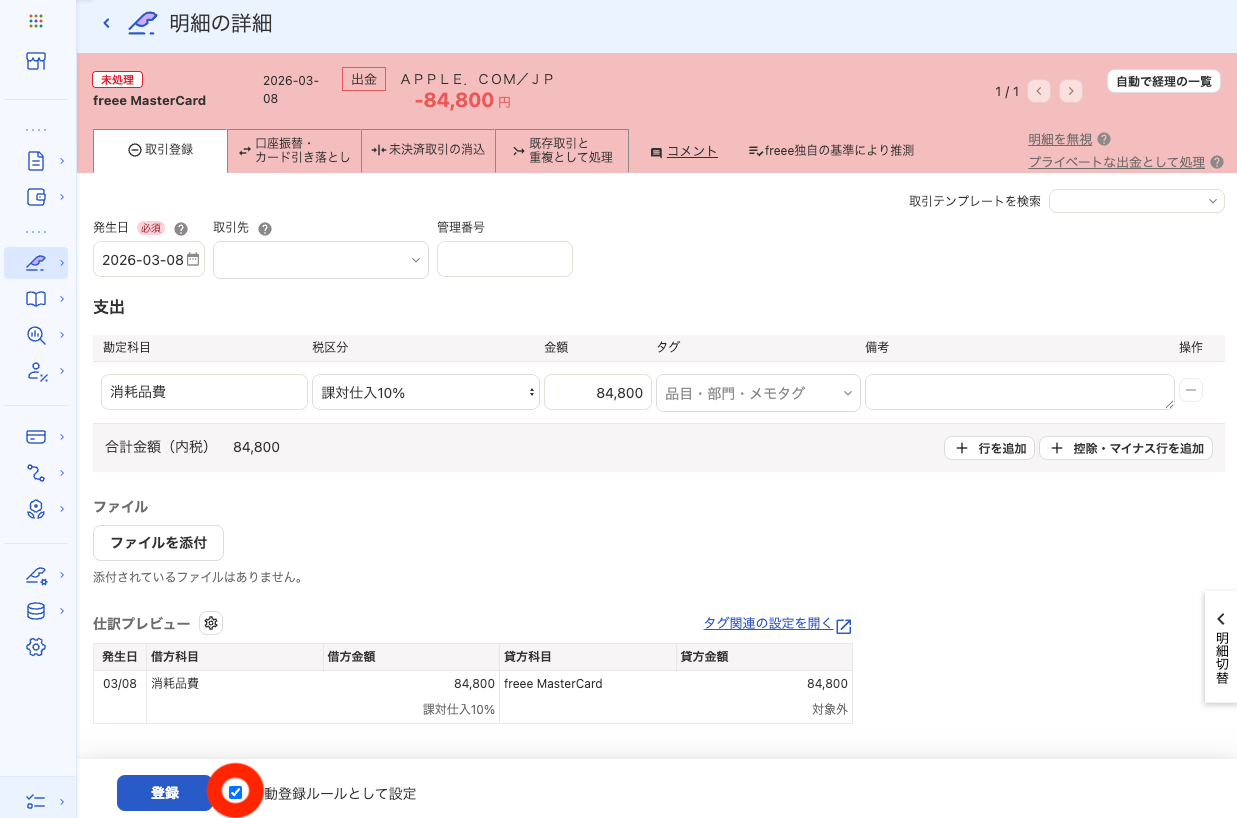
Task: Expand submenu chevron next to card icon
Action: 62,437
